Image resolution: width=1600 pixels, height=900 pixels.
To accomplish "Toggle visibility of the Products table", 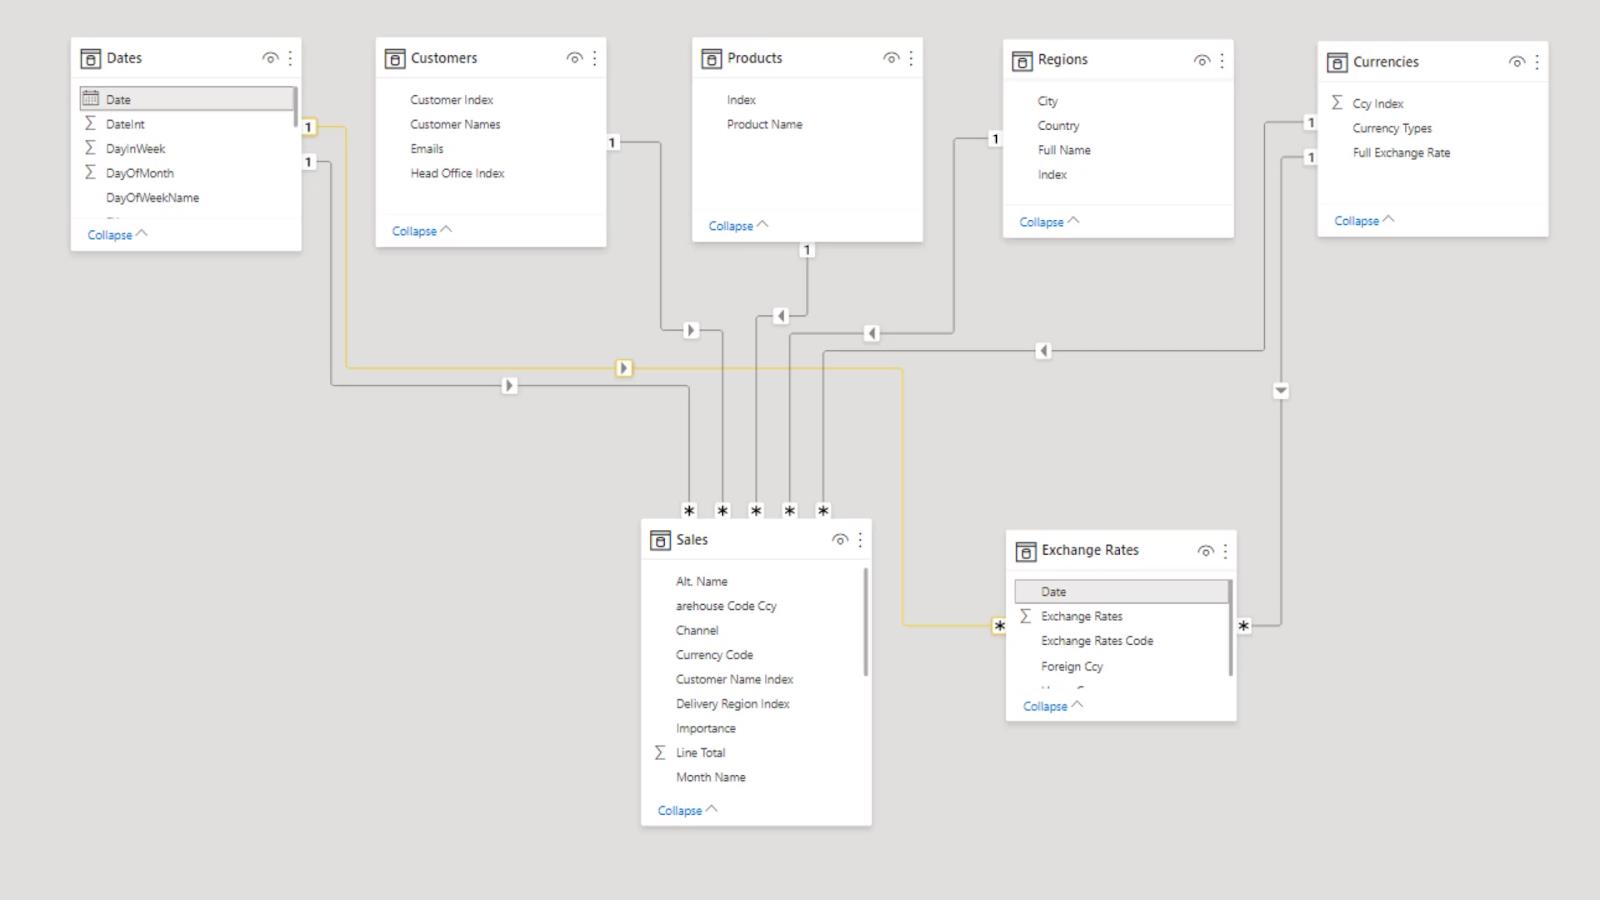I will (891, 58).
